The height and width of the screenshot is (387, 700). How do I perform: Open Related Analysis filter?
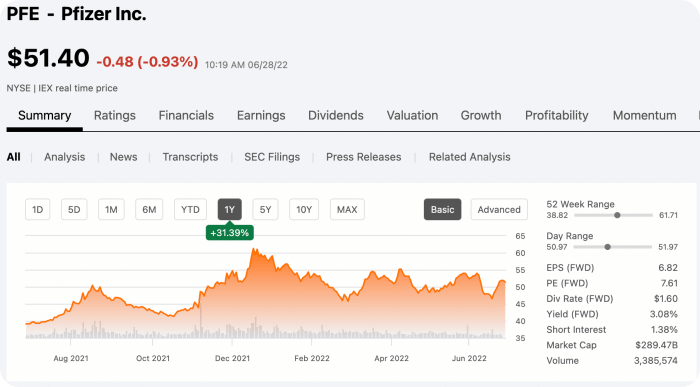(469, 157)
